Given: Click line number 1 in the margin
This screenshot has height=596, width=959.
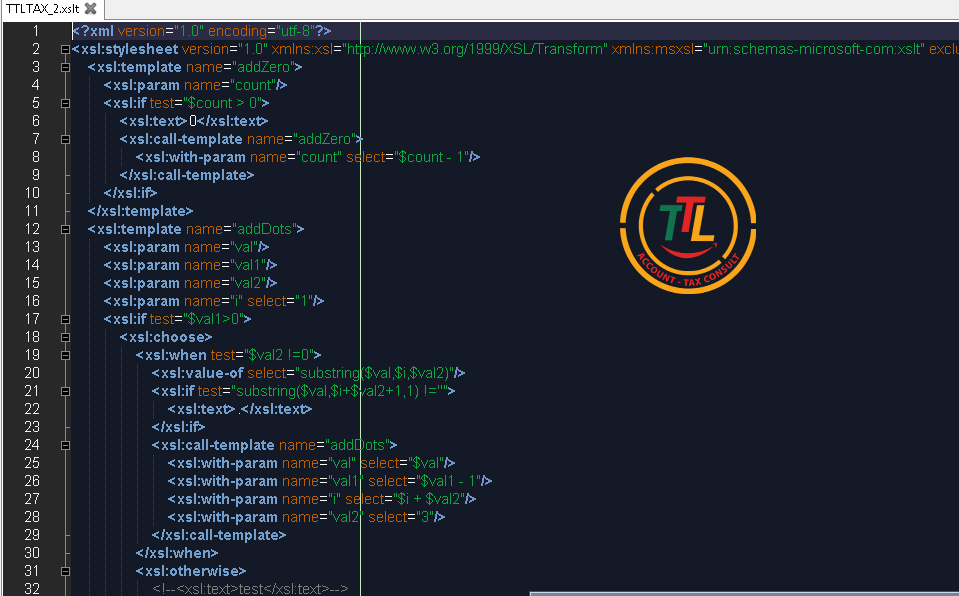Looking at the screenshot, I should point(35,31).
